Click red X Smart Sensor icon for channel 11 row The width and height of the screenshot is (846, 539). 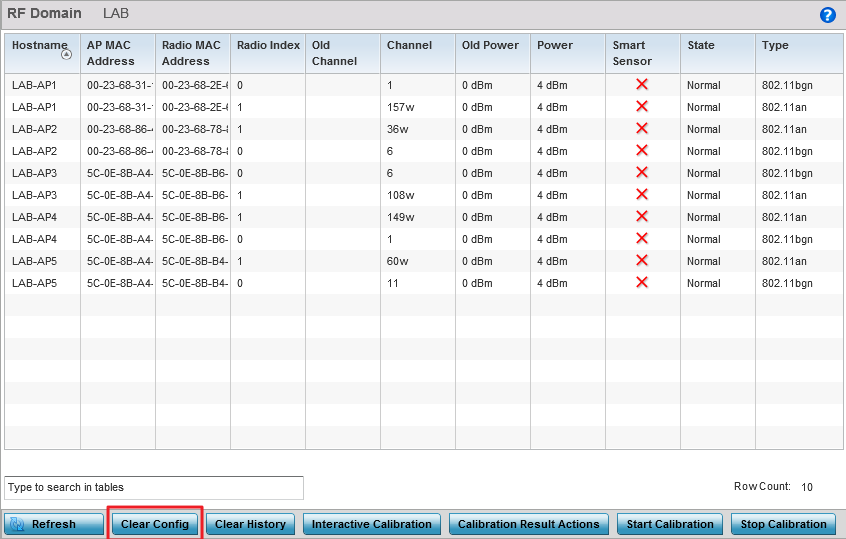pos(642,282)
